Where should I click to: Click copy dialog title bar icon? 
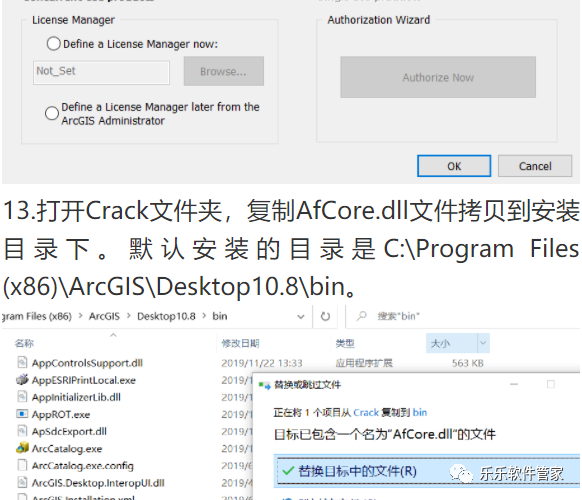pyautogui.click(x=265, y=385)
